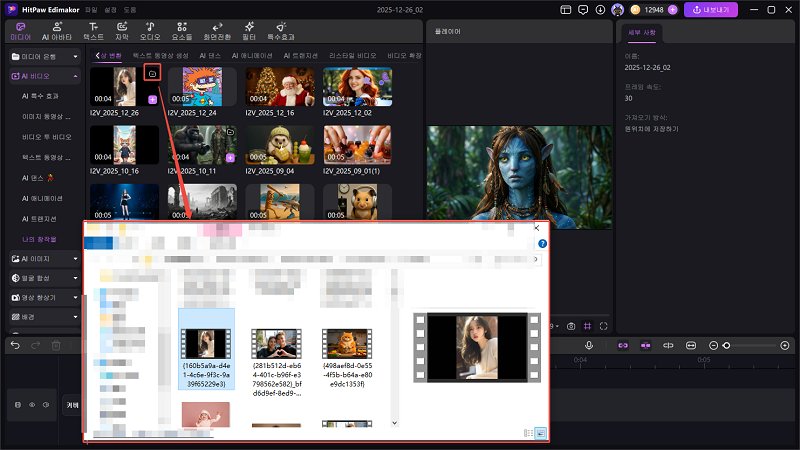The image size is (800, 450).
Task: Click the timeline zoom slider handle
Action: [x=726, y=345]
